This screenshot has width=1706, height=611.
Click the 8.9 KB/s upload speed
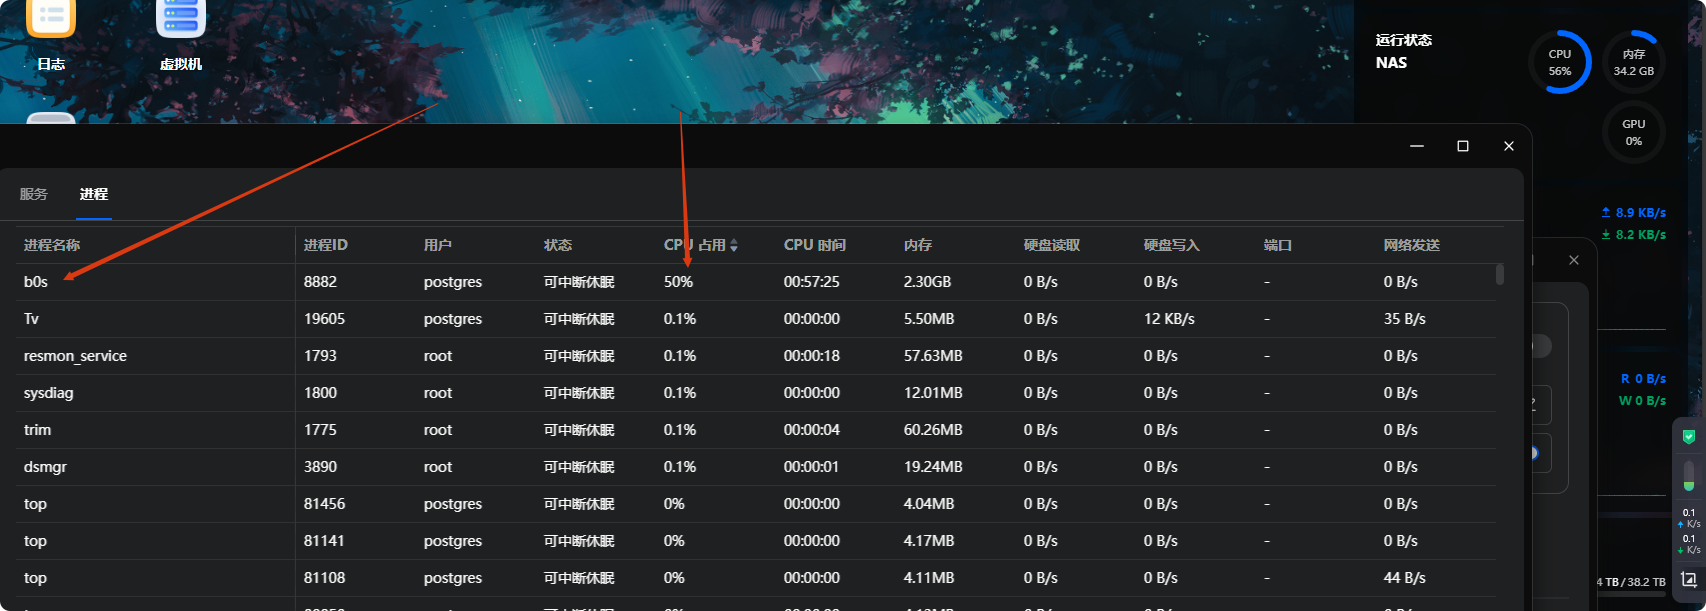[x=1634, y=213]
